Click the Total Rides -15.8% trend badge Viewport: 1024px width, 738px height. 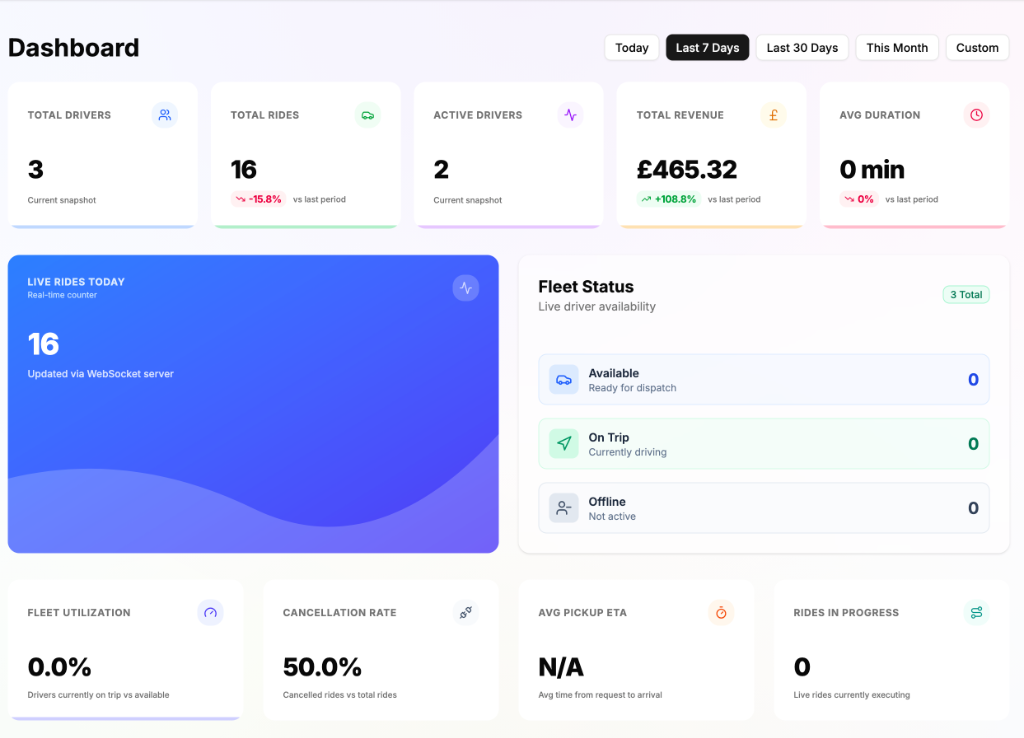(259, 199)
